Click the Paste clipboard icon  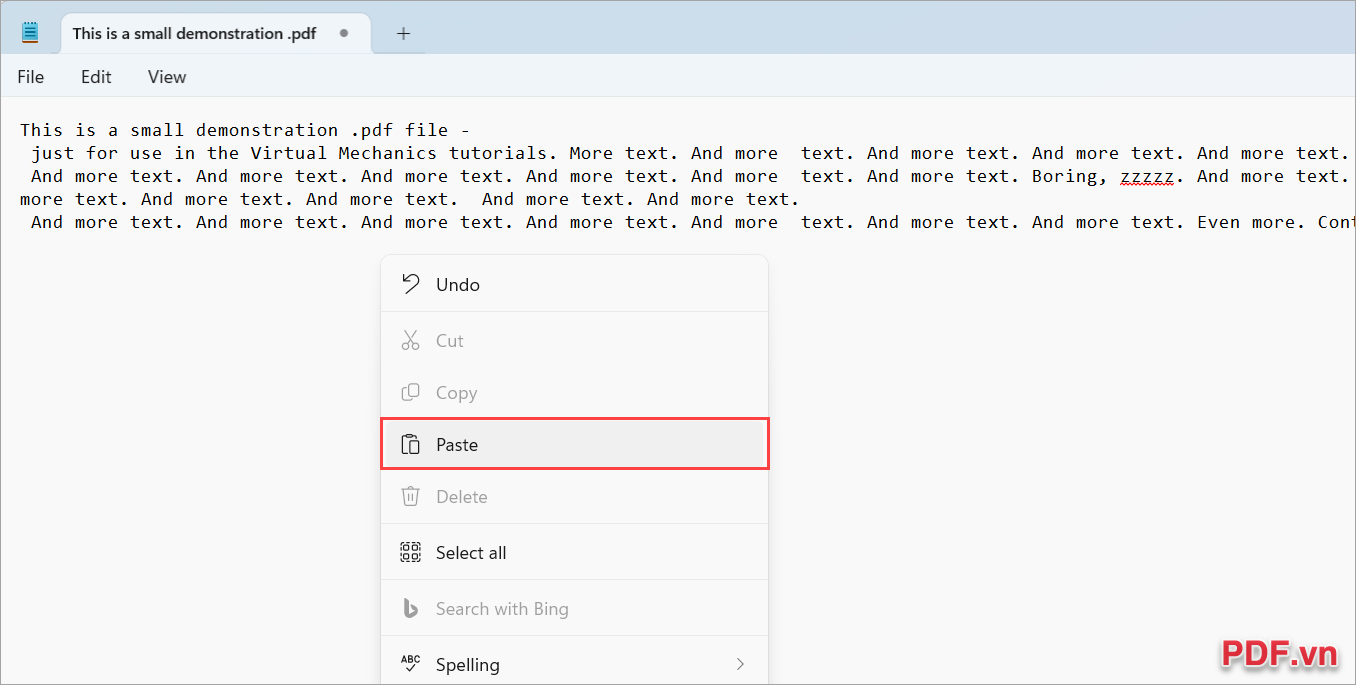410,444
